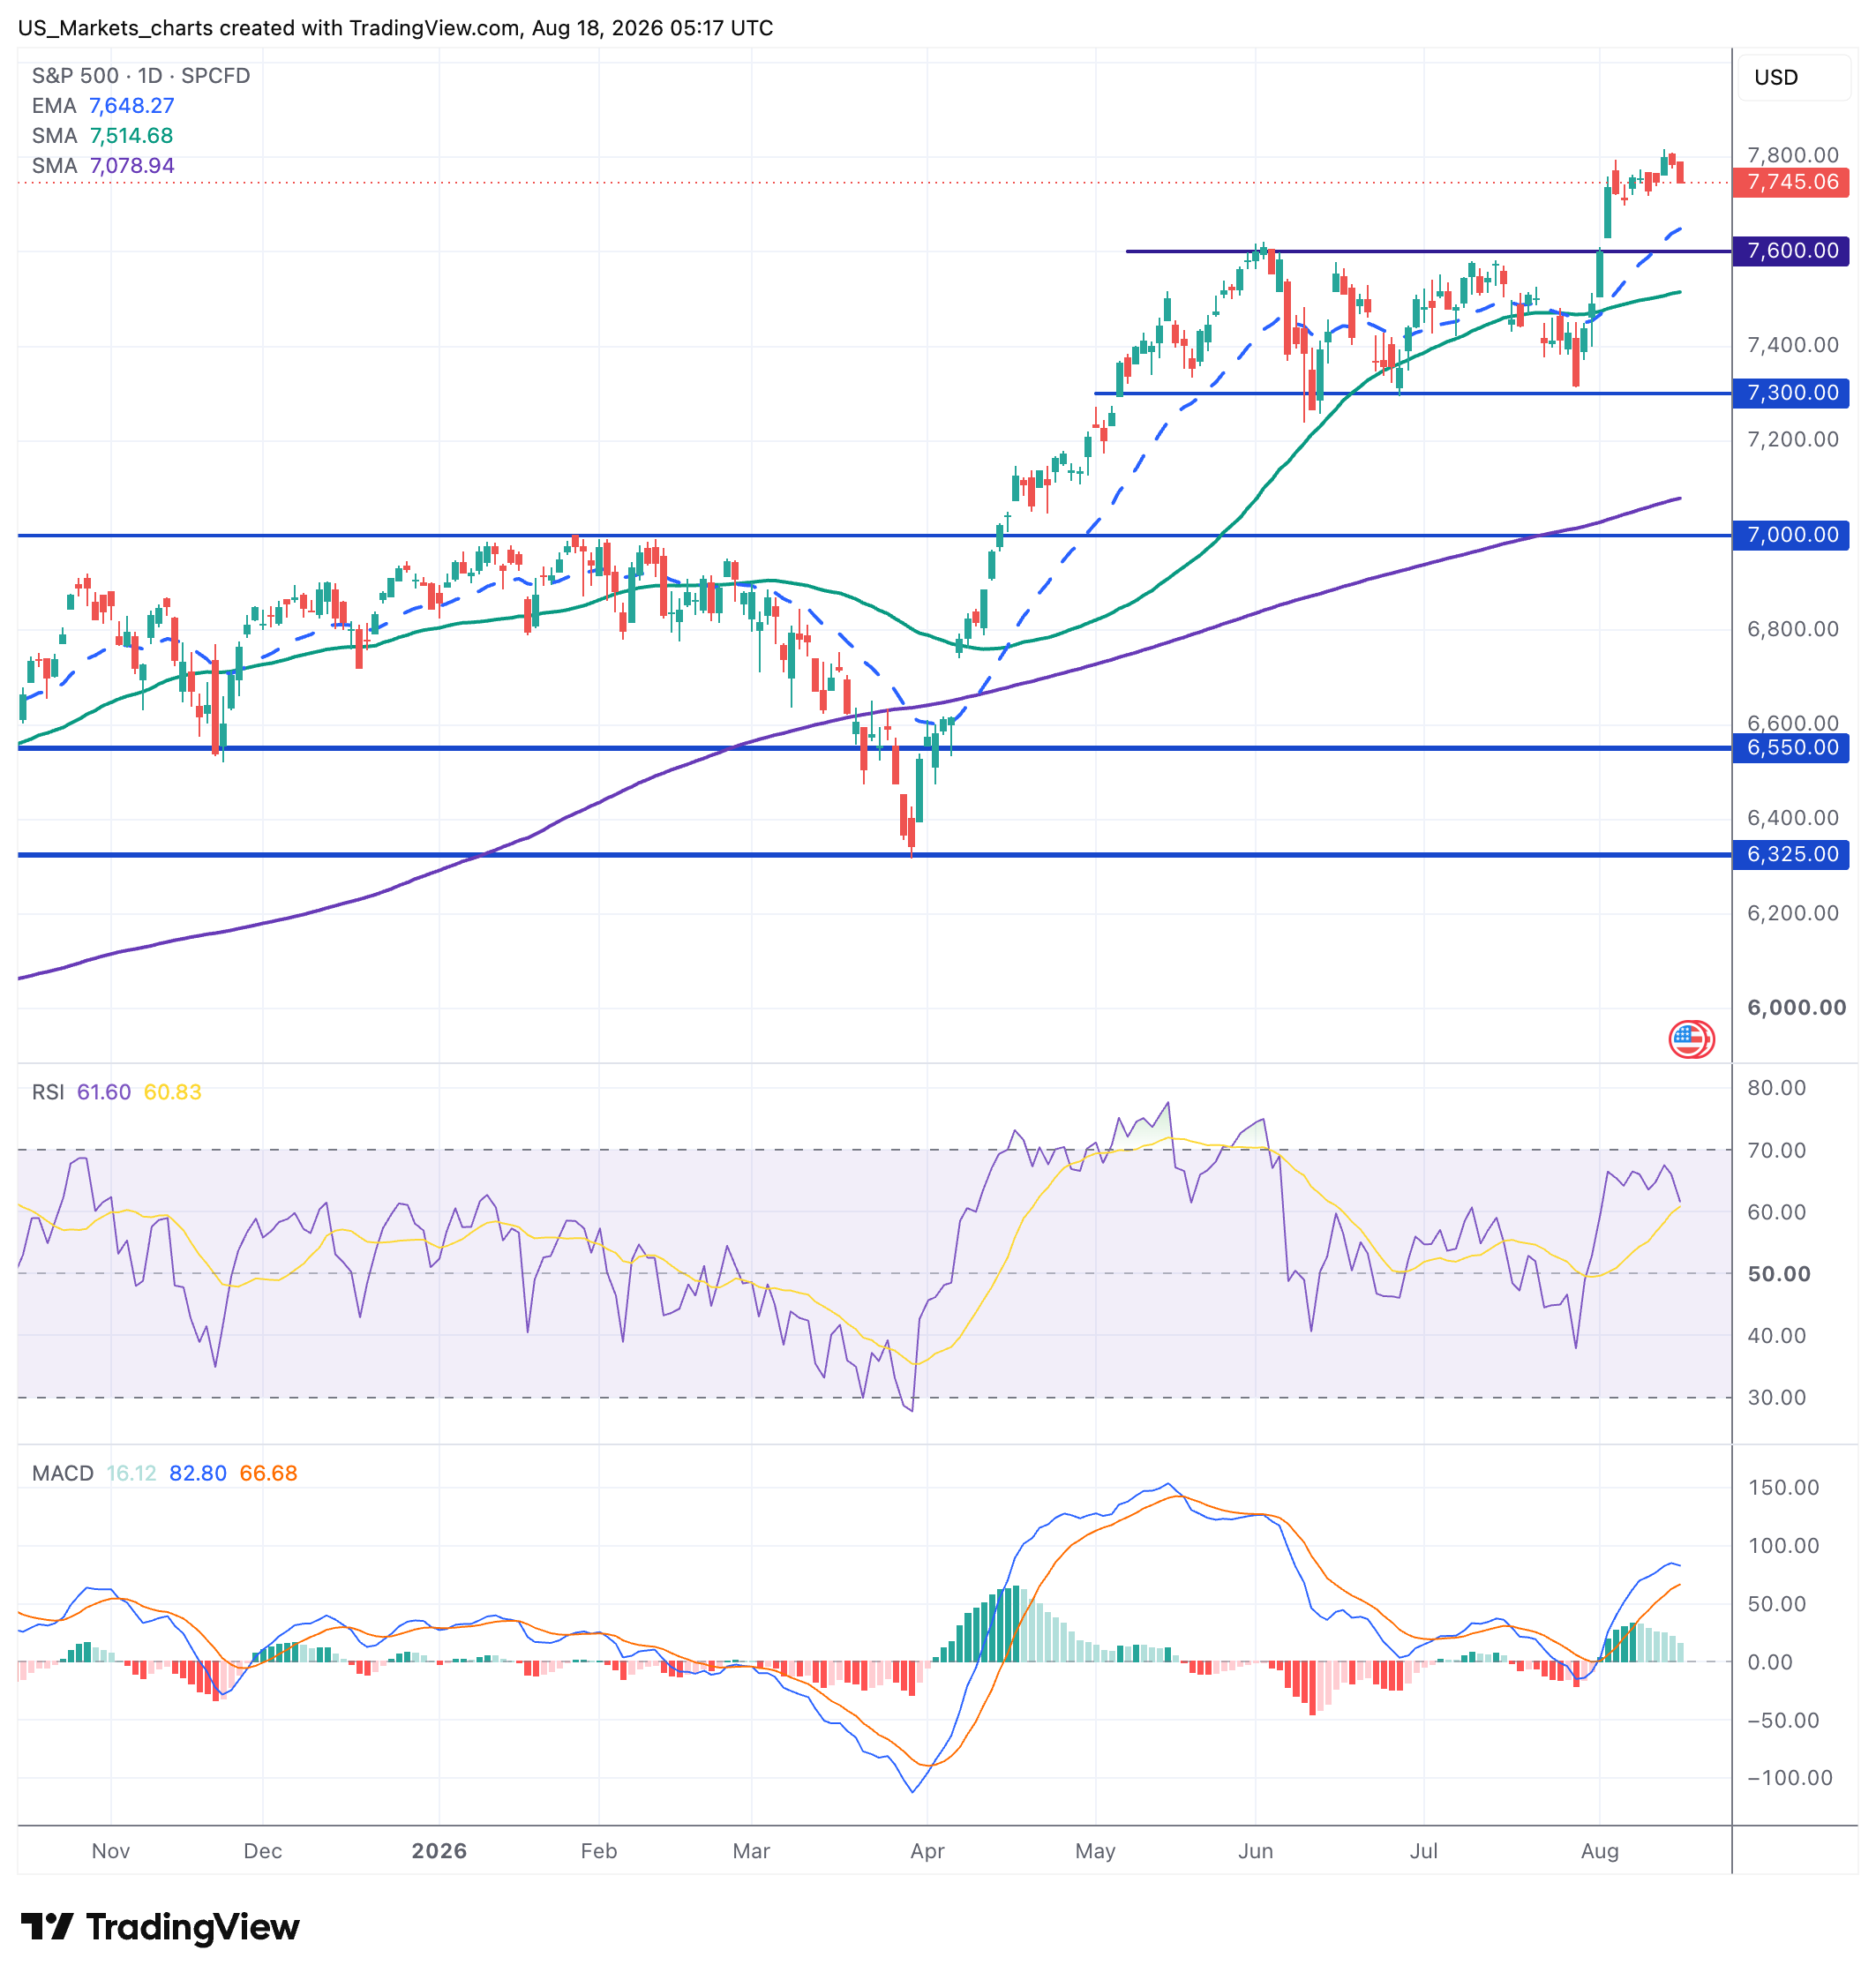Click the 6,325.00 price line label
The width and height of the screenshot is (1876, 1980).
click(1791, 855)
